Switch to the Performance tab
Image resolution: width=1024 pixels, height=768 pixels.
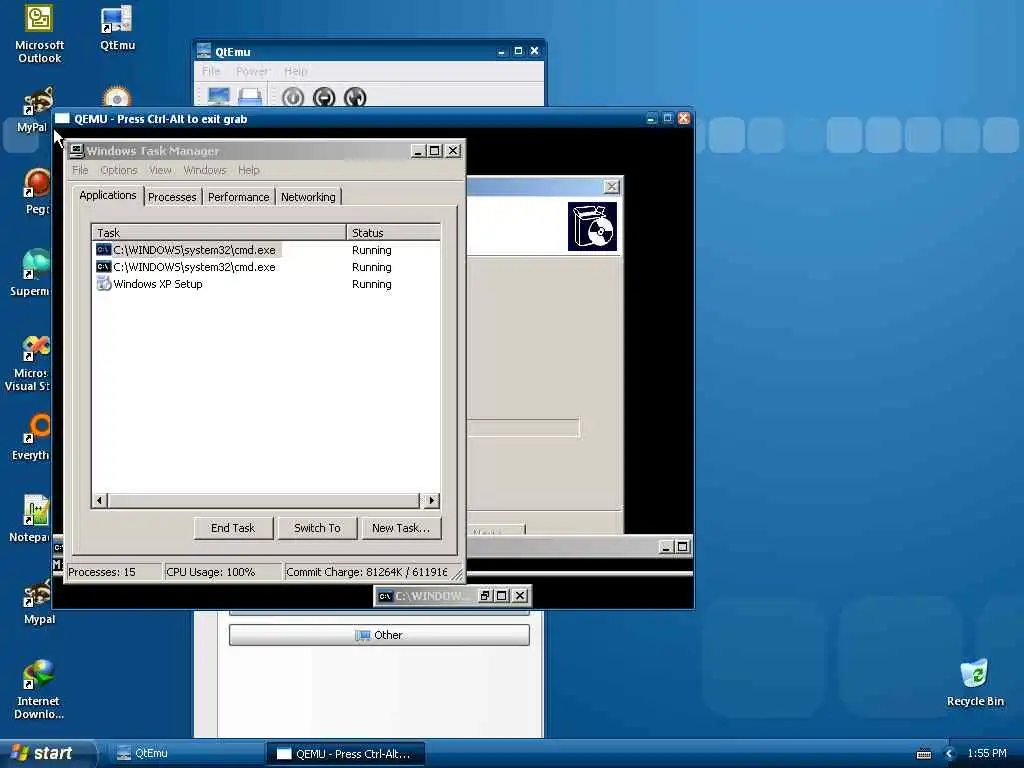238,197
